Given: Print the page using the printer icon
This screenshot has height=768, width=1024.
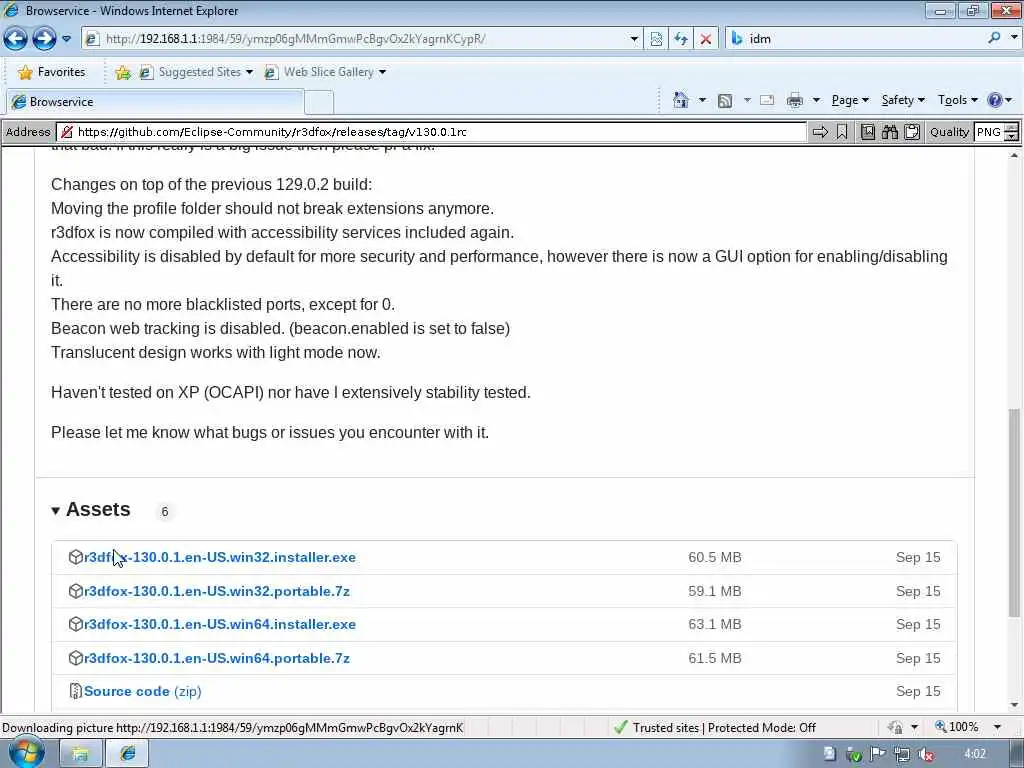Looking at the screenshot, I should pyautogui.click(x=795, y=100).
